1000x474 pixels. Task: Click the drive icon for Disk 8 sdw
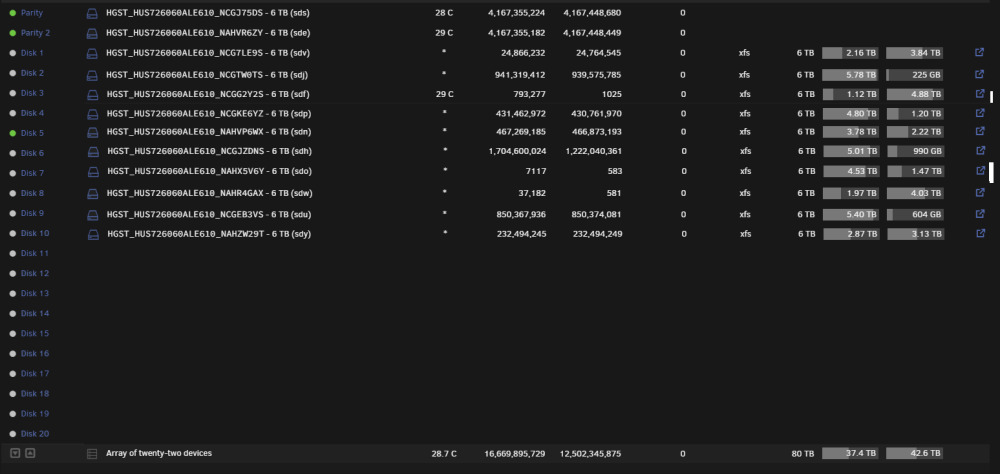[93, 193]
